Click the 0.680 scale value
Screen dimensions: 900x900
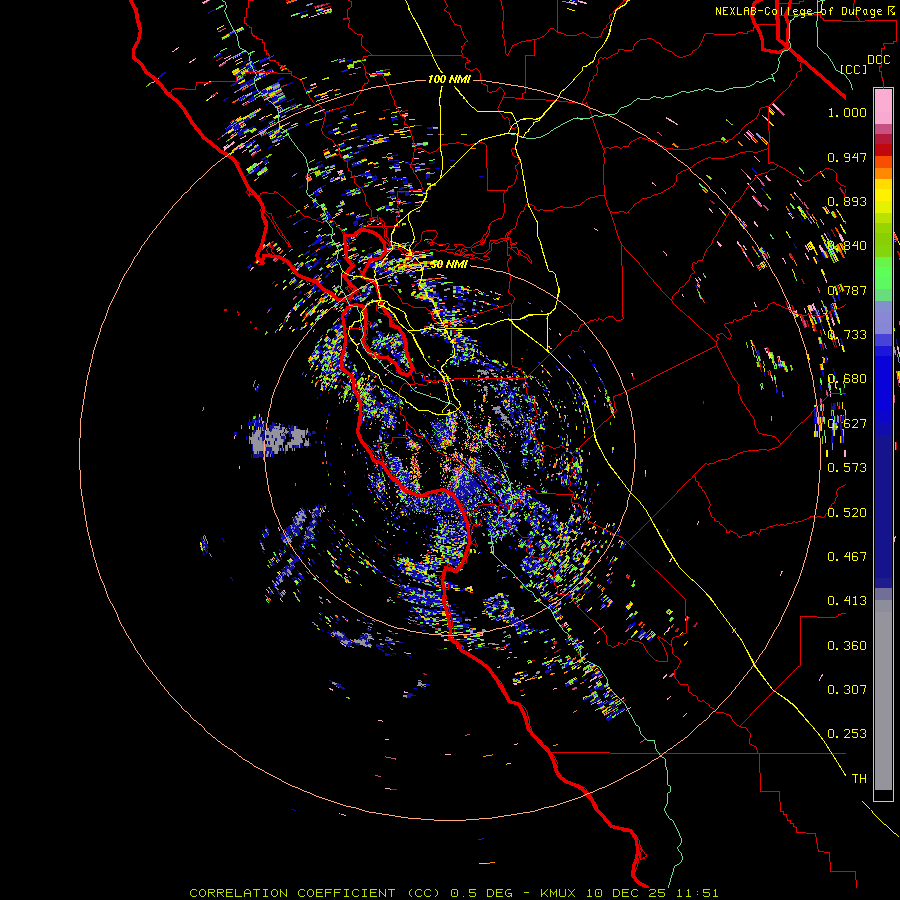[x=847, y=379]
